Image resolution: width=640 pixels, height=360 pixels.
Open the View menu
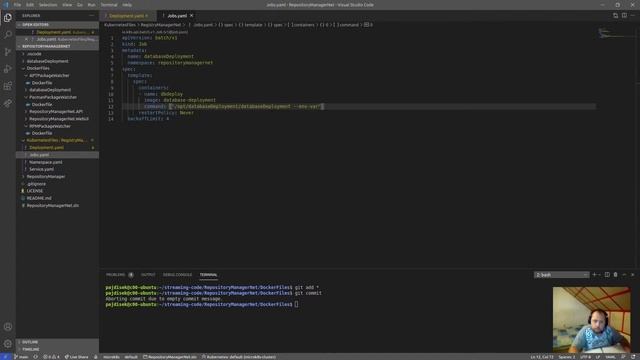tap(67, 5)
